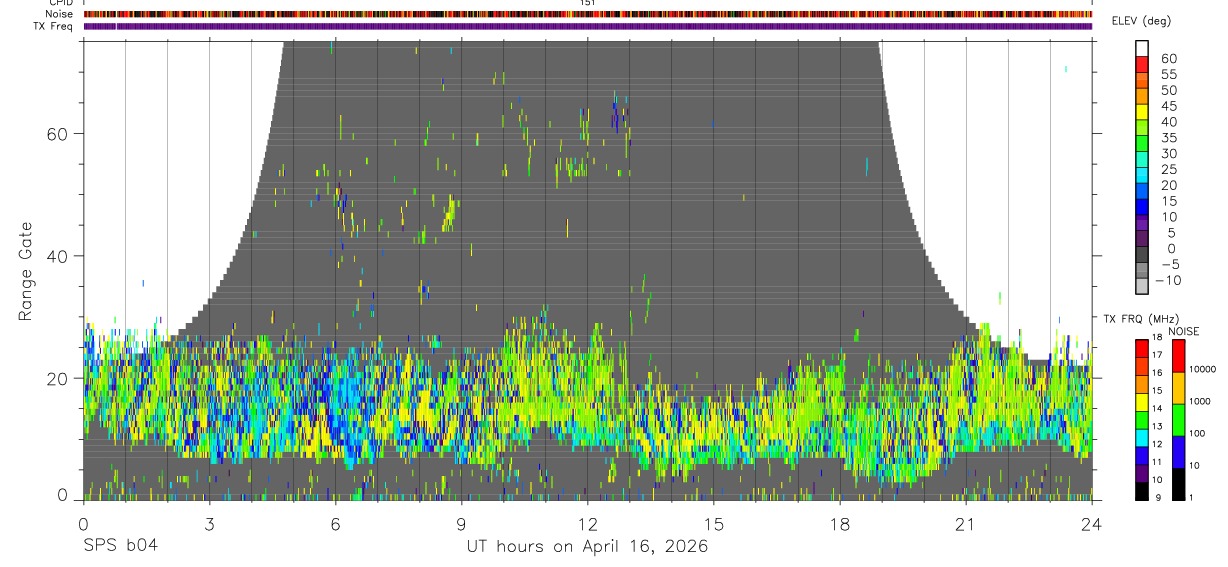The height and width of the screenshot is (567, 1228).
Task: Pick the white top segment of ELEV color bar
Action: 1142,49
